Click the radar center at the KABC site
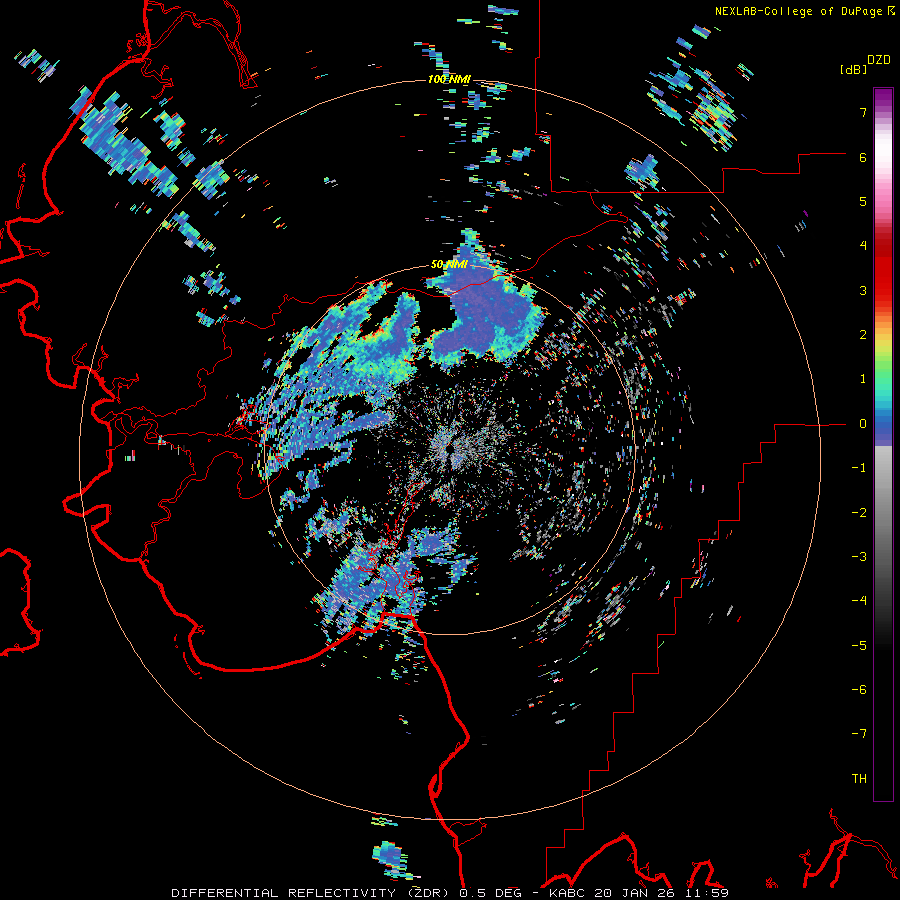900x900 pixels. pos(449,449)
